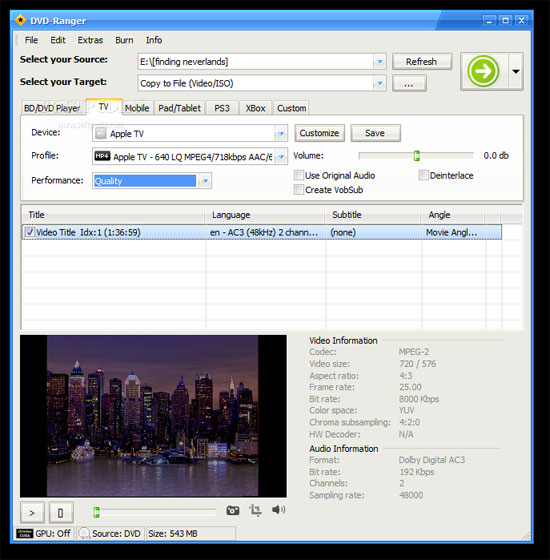Viewport: 550px width, 560px height.
Task: Open the Performance dropdown set to Quality
Action: (205, 181)
